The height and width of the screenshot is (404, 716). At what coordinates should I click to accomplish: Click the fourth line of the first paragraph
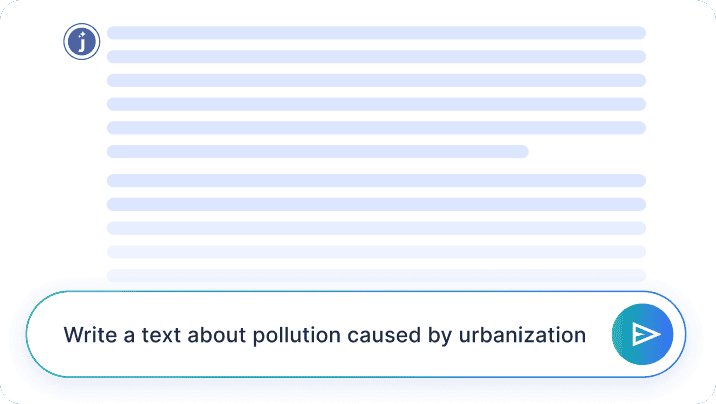[x=376, y=104]
